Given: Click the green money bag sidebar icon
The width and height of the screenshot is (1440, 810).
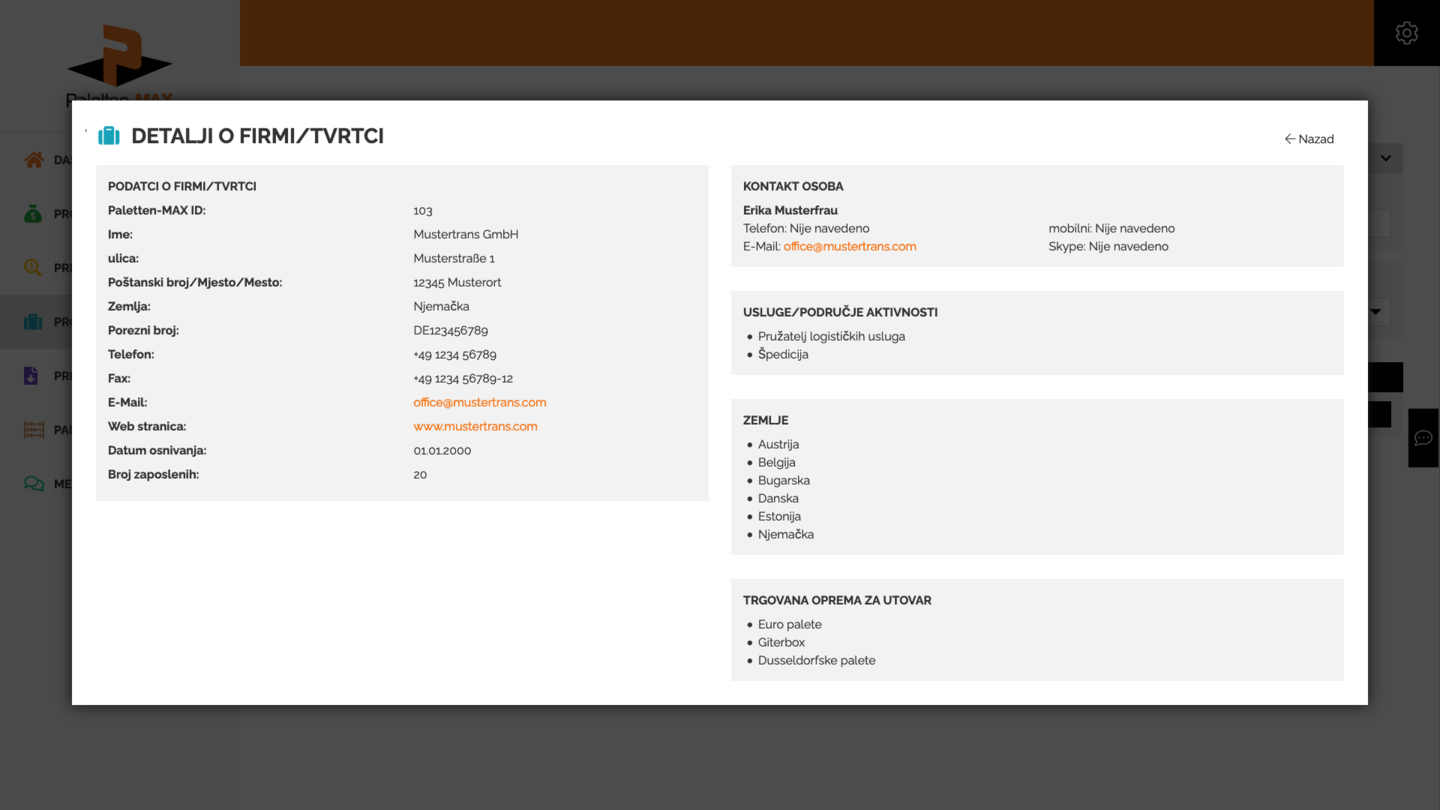Looking at the screenshot, I should 34,214.
